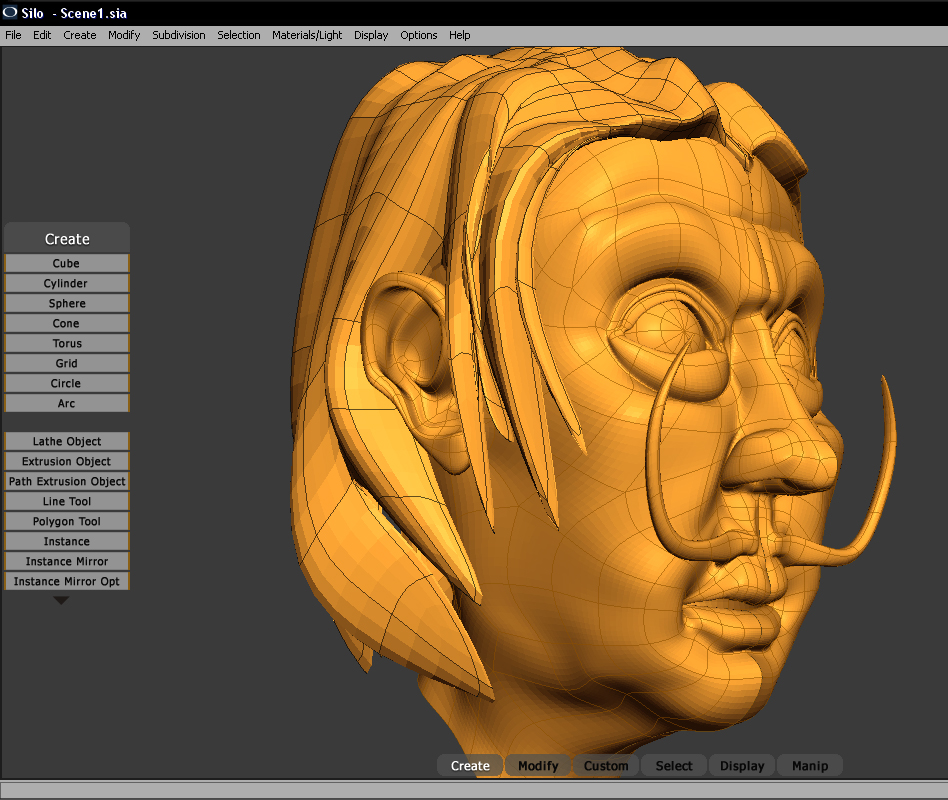This screenshot has width=948, height=800.
Task: Switch to the Modify tab at the bottom
Action: tap(538, 766)
